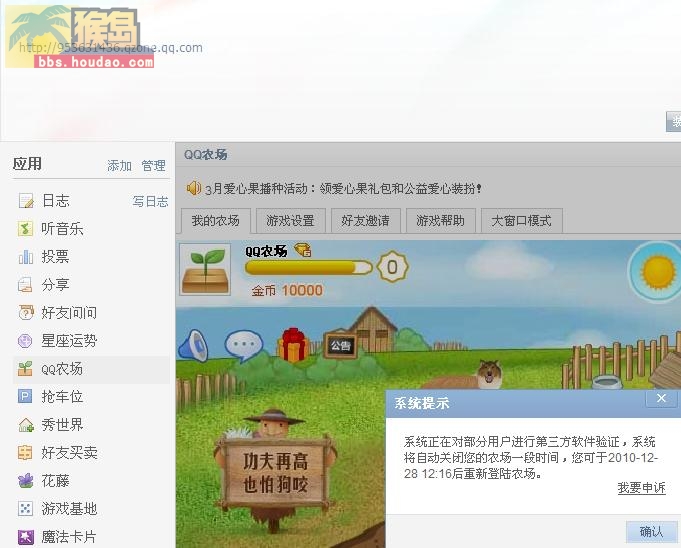
Task: Click the blue megaphone icon in the farm
Action: pyautogui.click(x=194, y=346)
